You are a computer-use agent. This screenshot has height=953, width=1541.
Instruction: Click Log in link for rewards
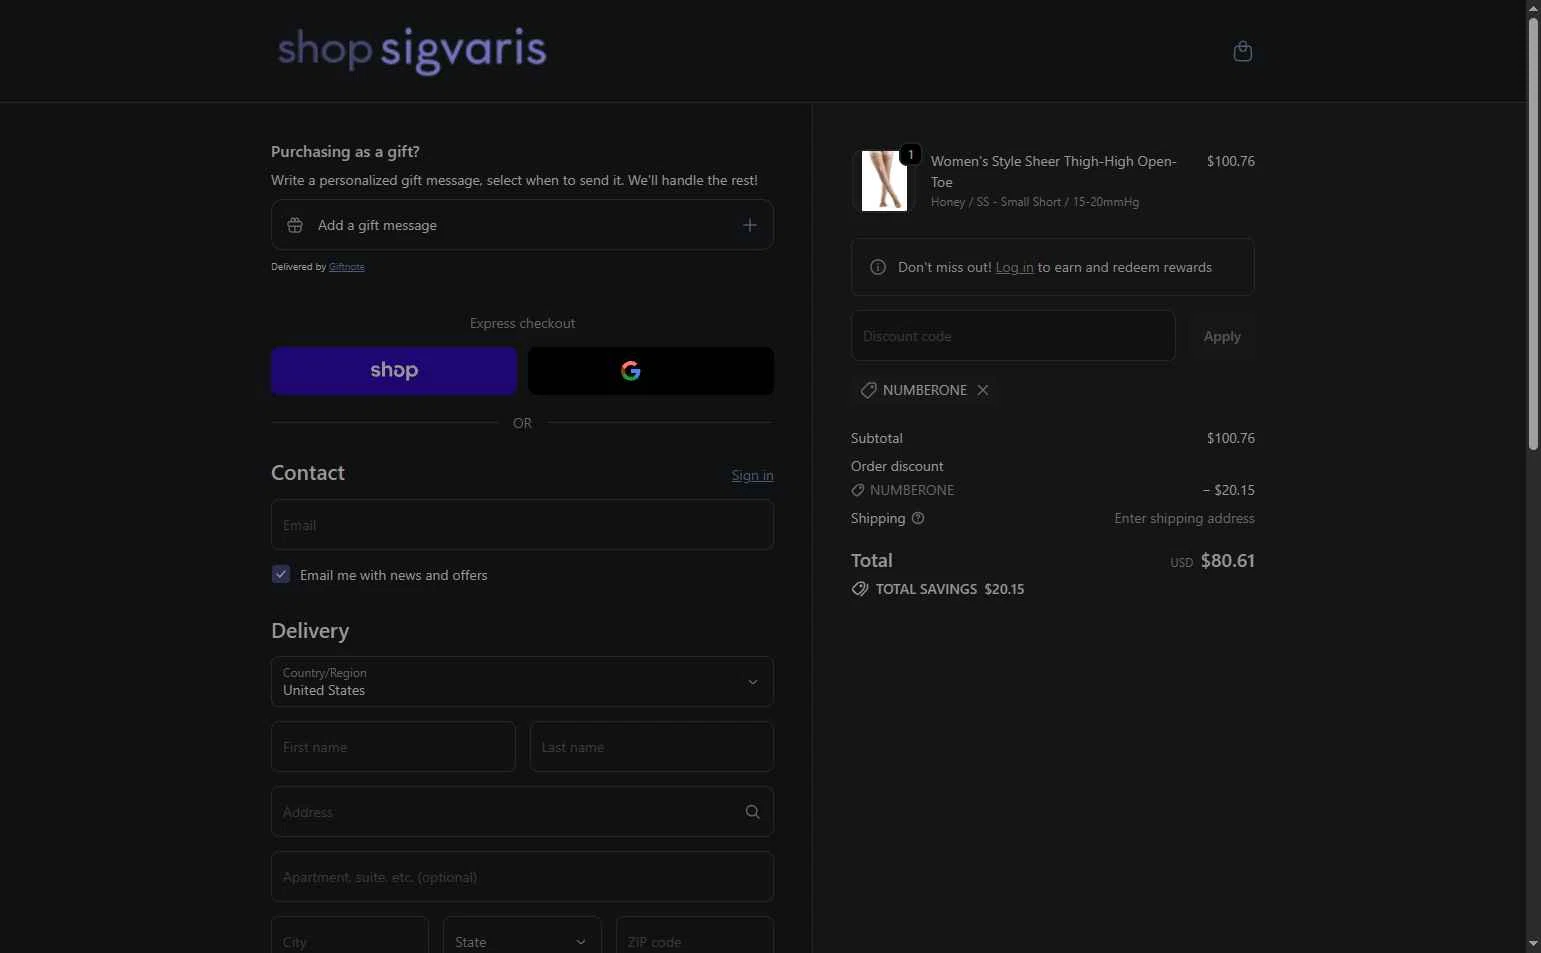coord(1014,267)
